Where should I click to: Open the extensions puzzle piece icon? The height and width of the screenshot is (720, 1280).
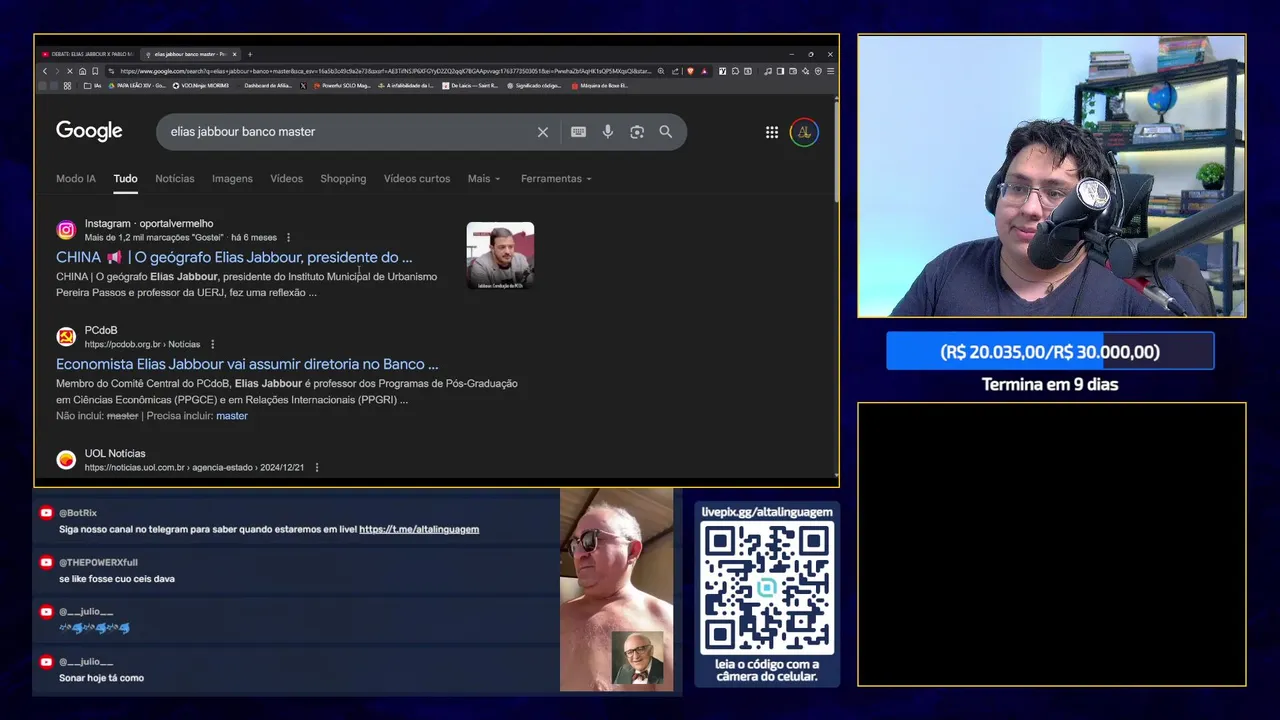735,71
